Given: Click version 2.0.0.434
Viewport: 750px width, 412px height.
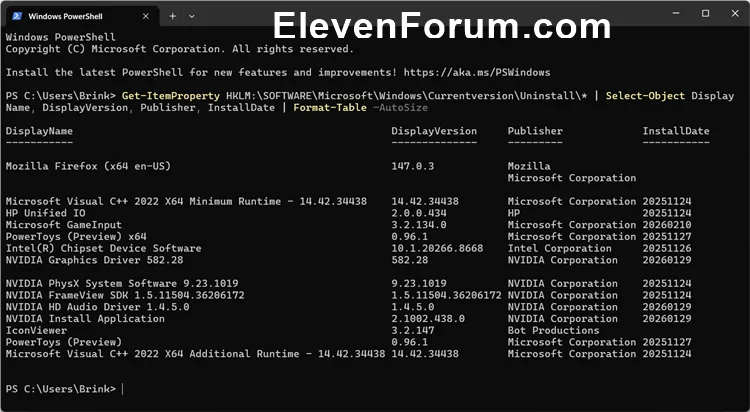Looking at the screenshot, I should coord(419,213).
